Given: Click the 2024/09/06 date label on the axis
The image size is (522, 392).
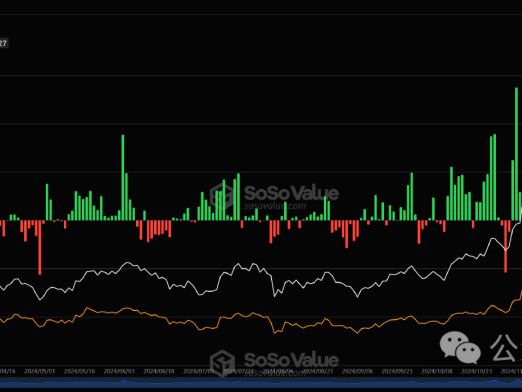Looking at the screenshot, I should pos(357,371).
